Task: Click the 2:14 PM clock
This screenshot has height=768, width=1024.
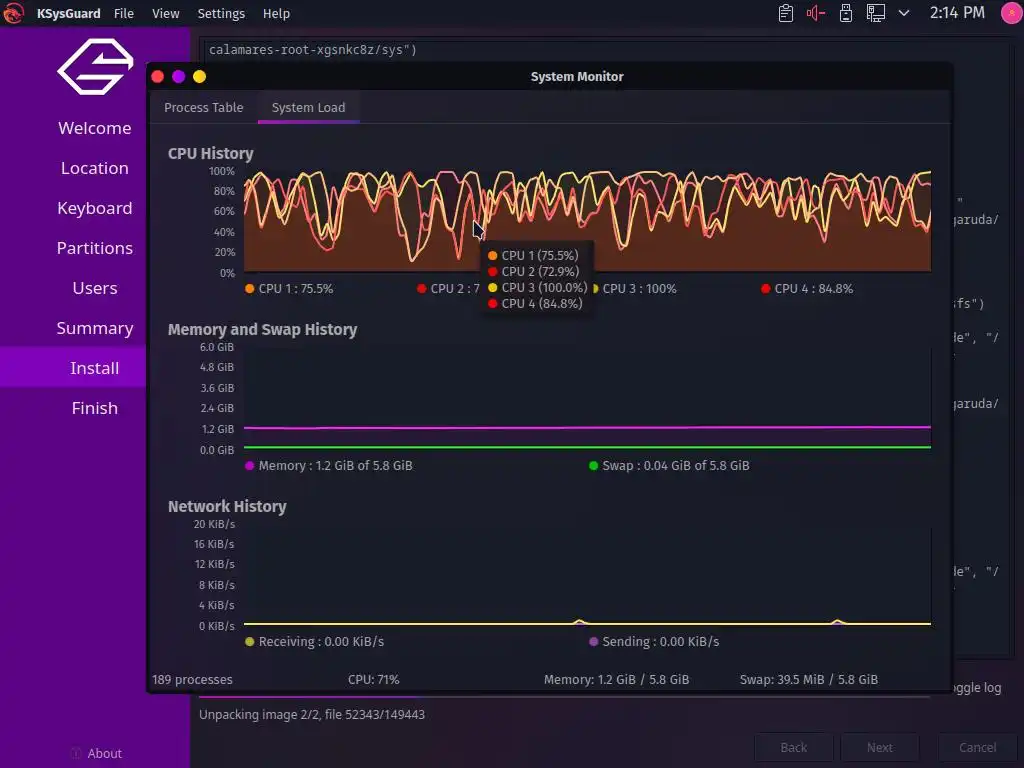Action: pyautogui.click(x=957, y=13)
